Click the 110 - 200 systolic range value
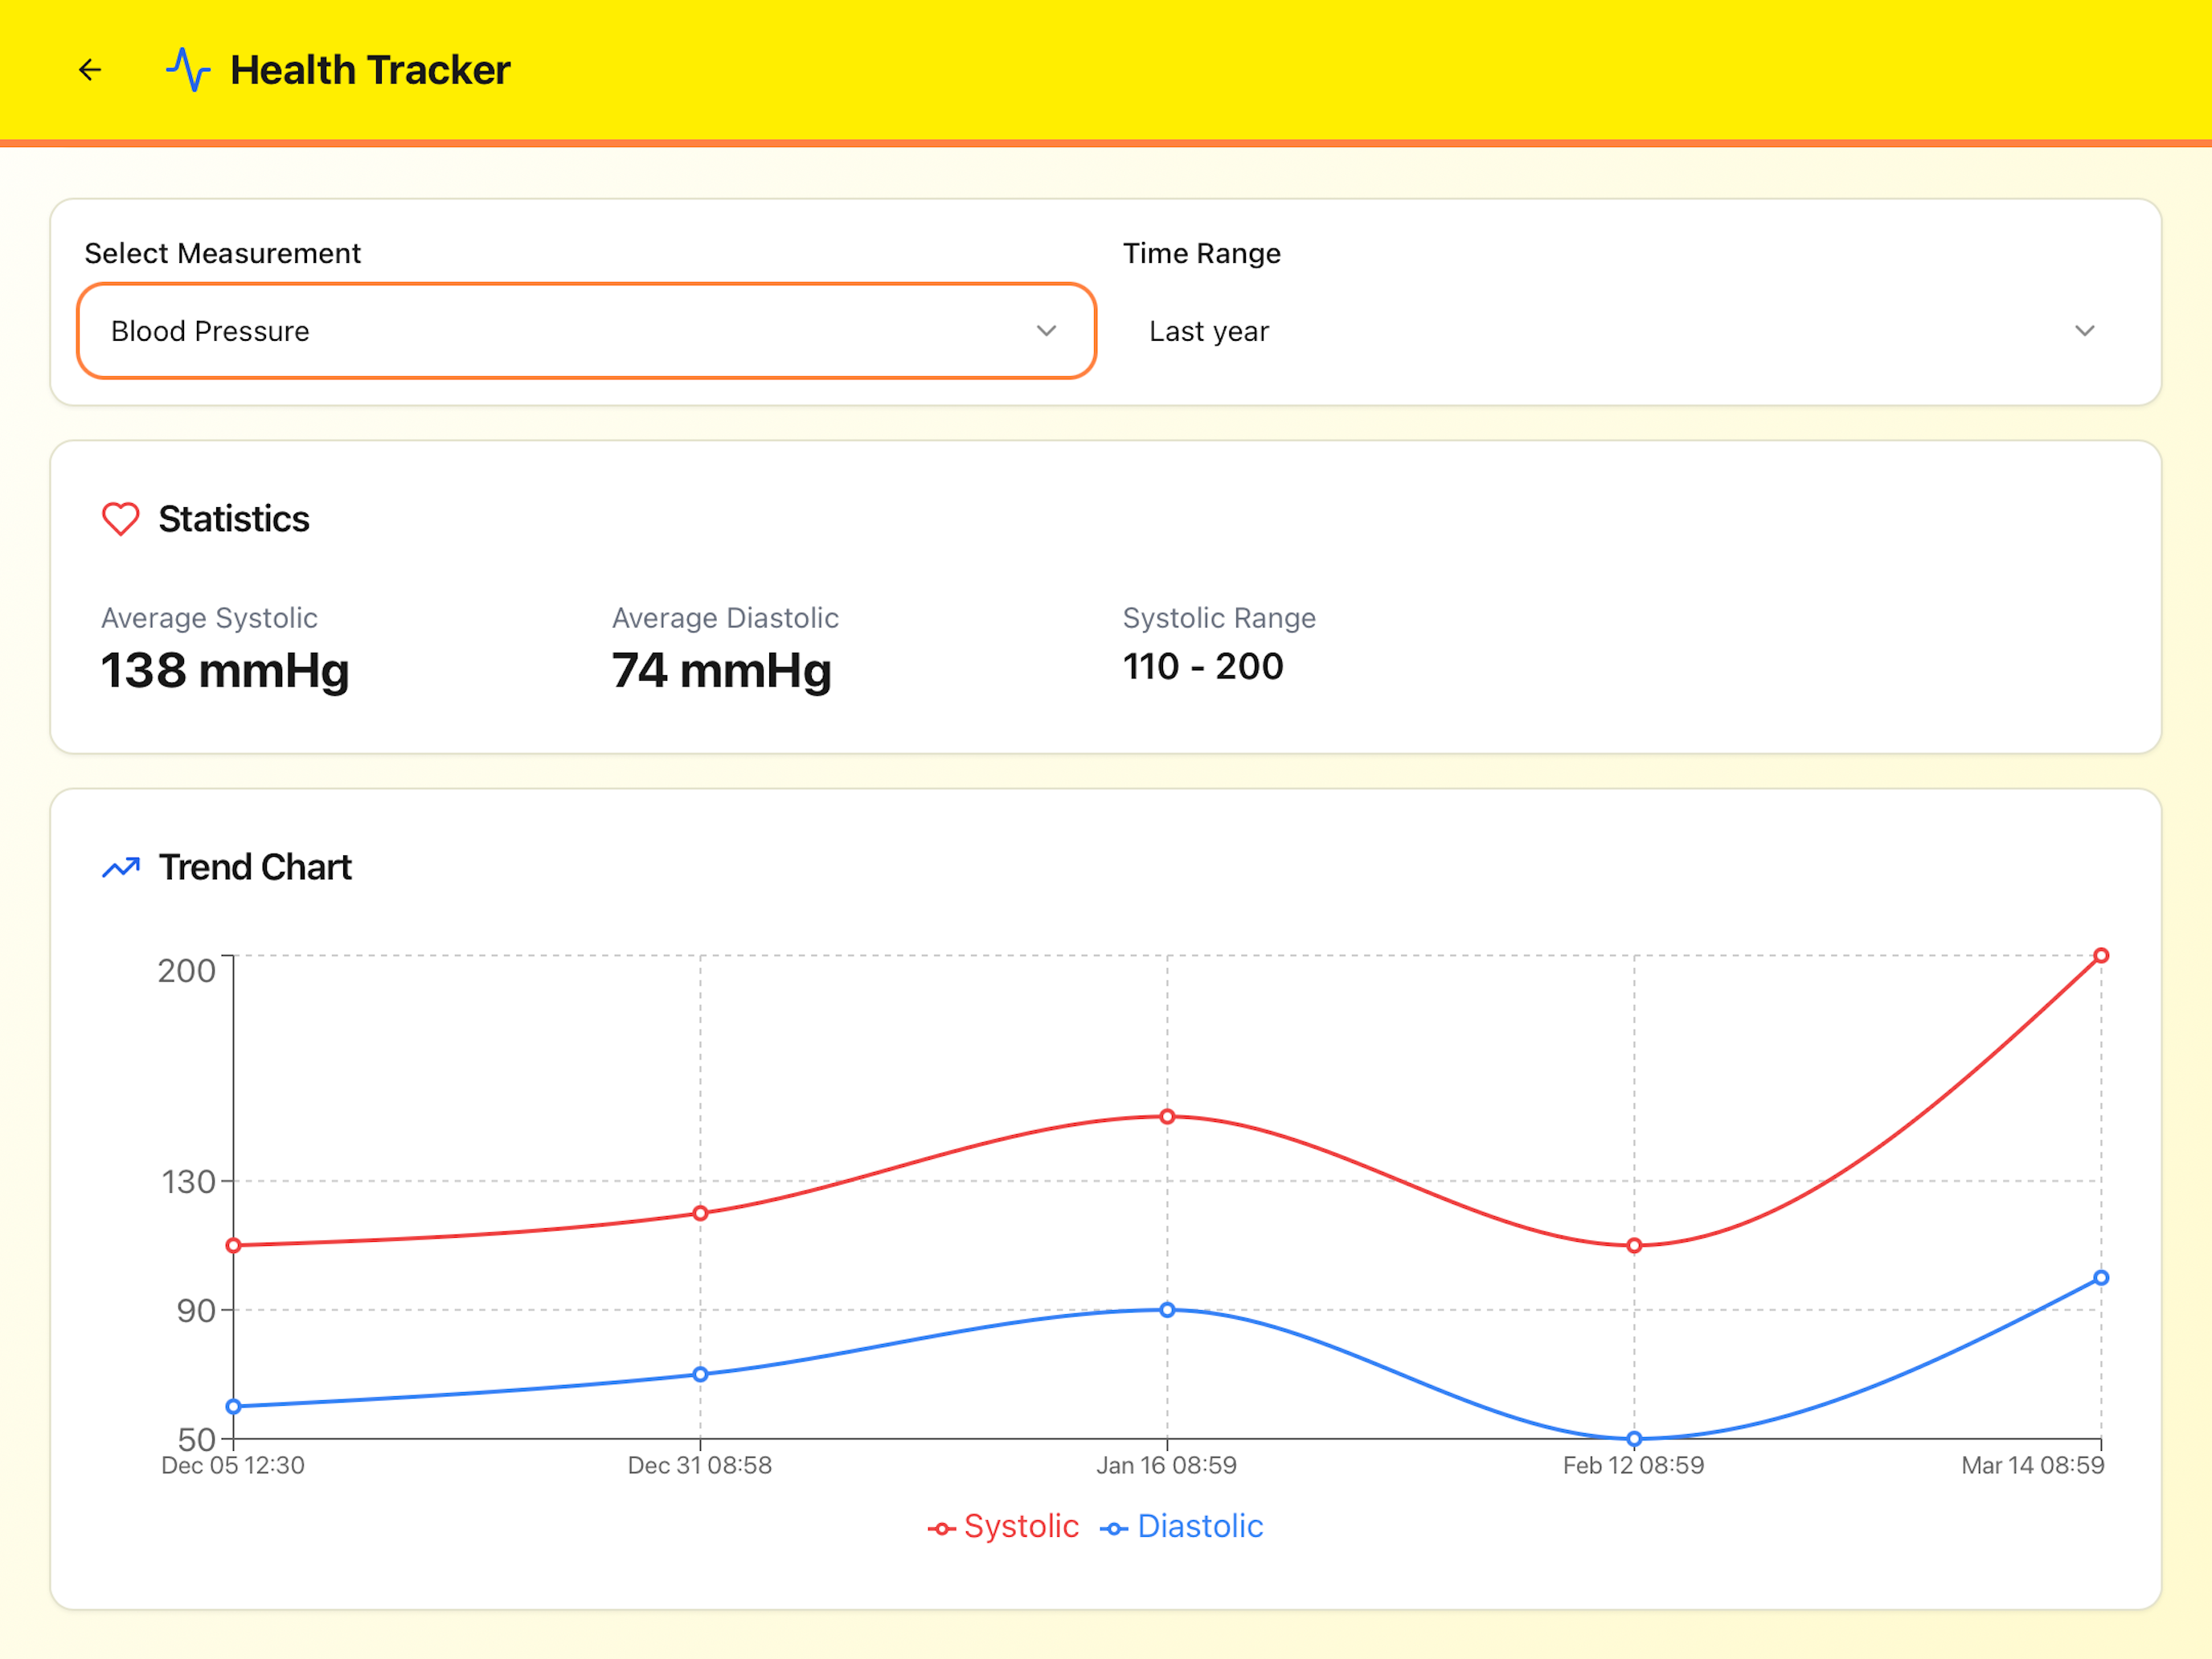 pos(1203,666)
